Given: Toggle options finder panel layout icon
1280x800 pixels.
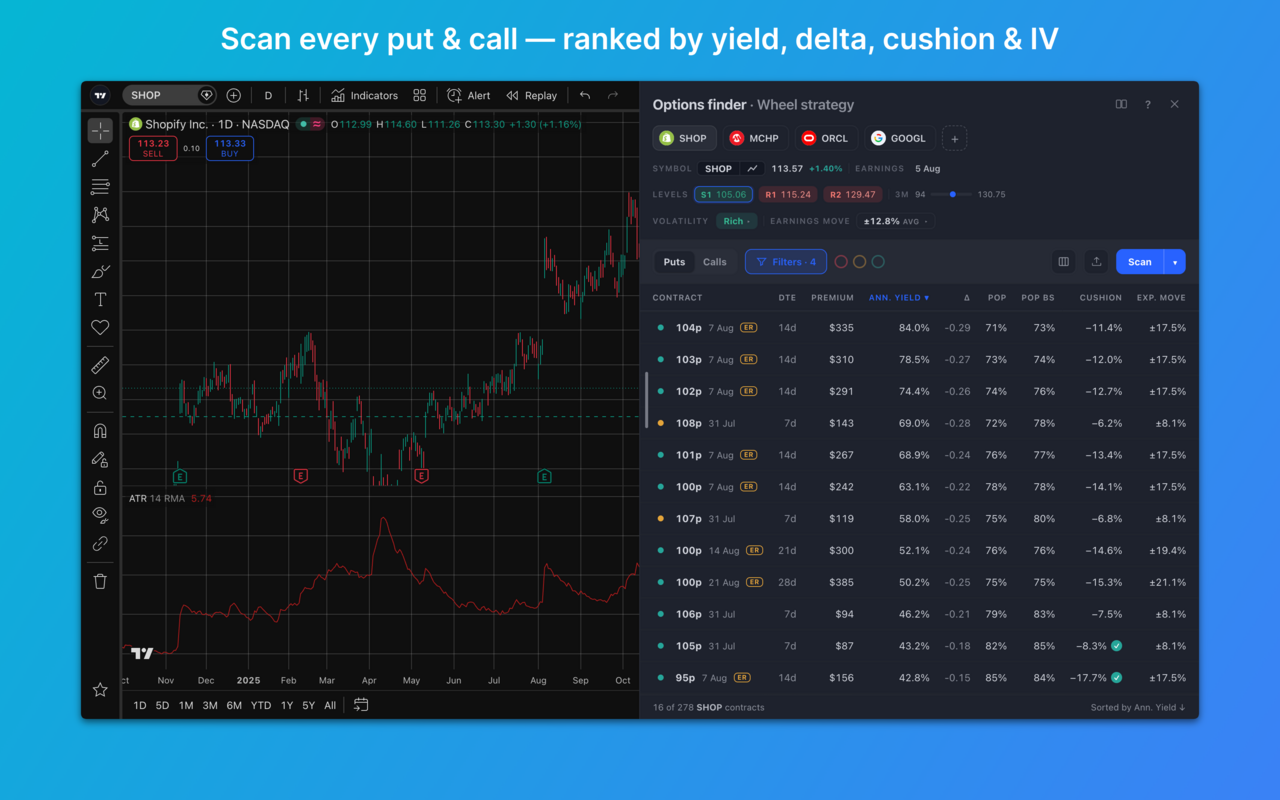Looking at the screenshot, I should pyautogui.click(x=1121, y=104).
